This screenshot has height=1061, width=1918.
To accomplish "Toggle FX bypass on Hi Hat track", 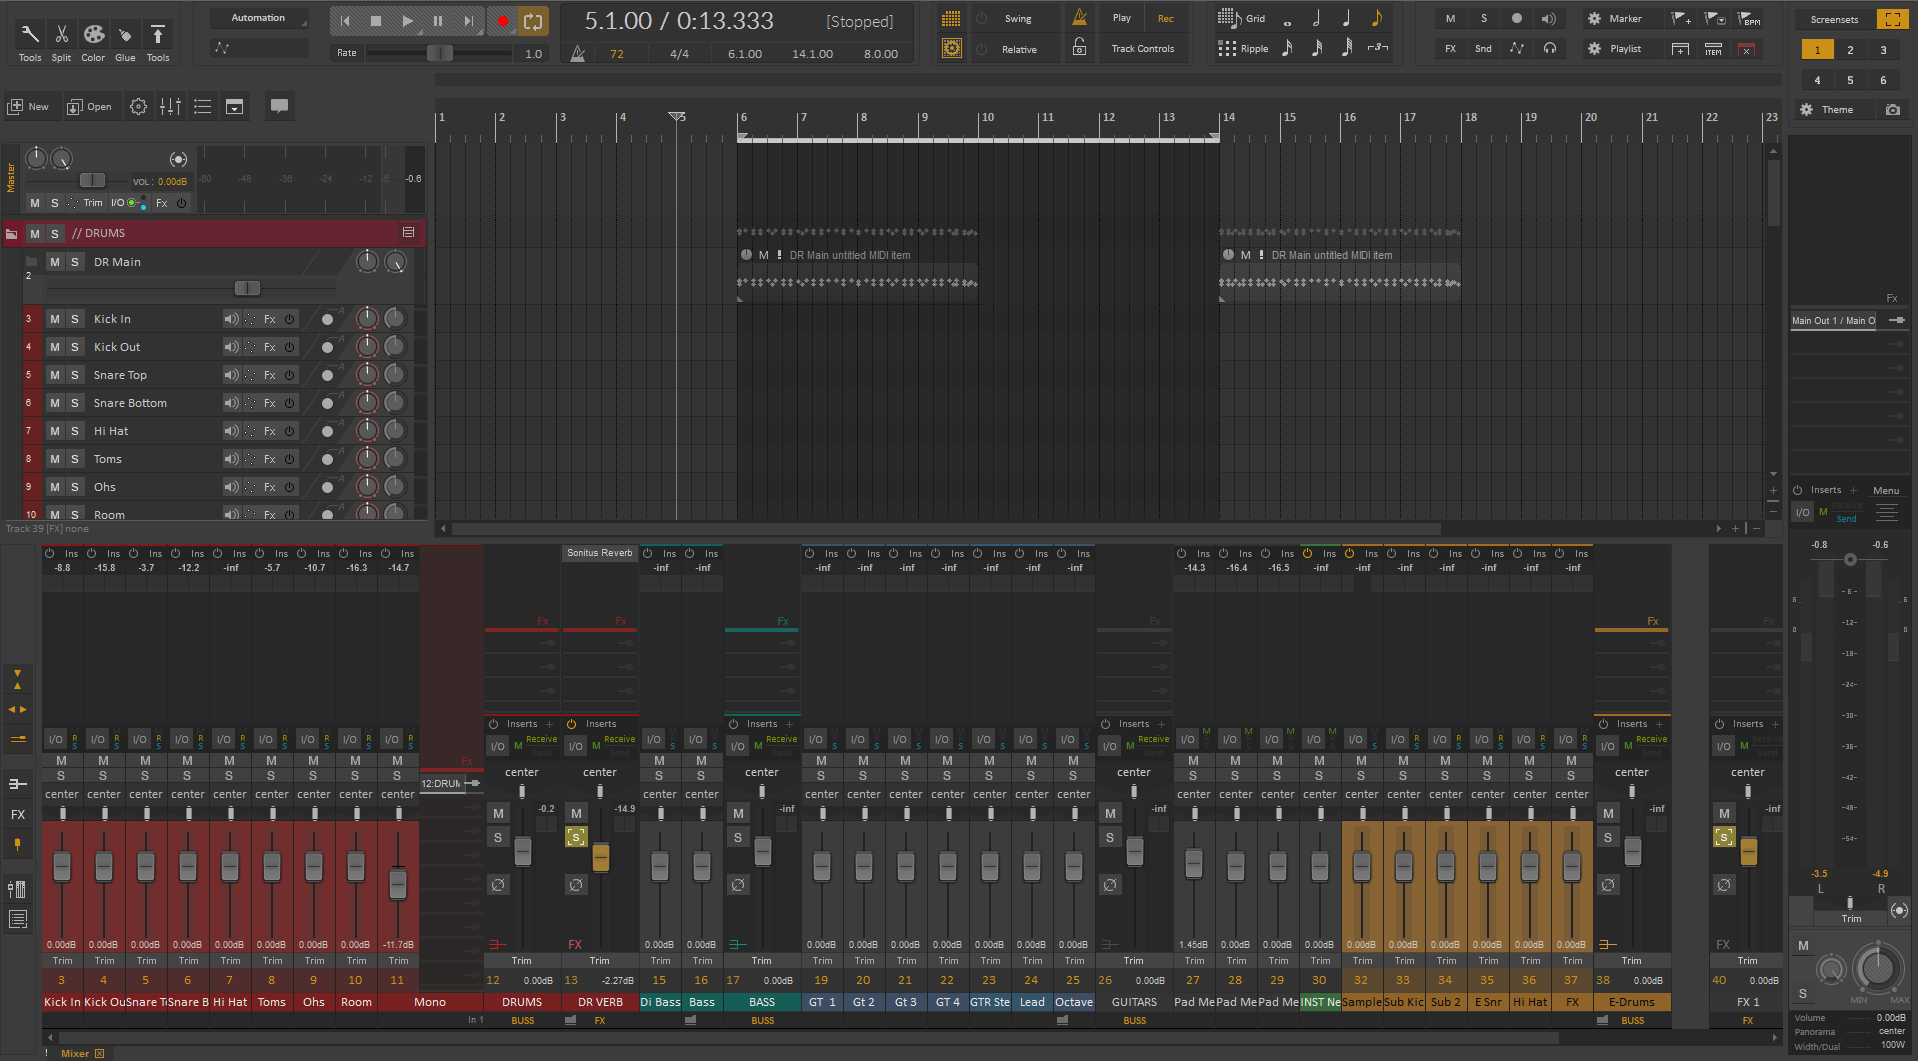I will point(289,431).
